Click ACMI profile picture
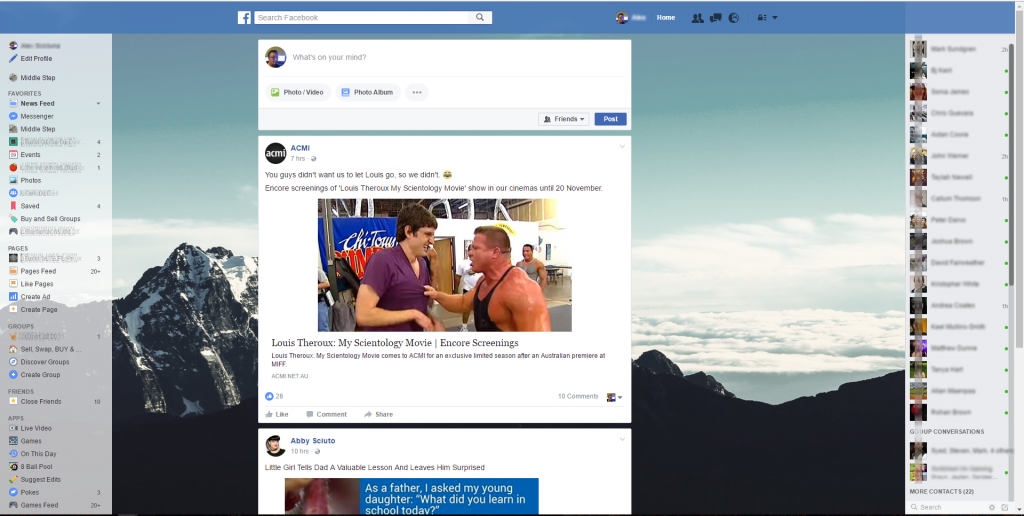The height and width of the screenshot is (516, 1024). coord(276,153)
